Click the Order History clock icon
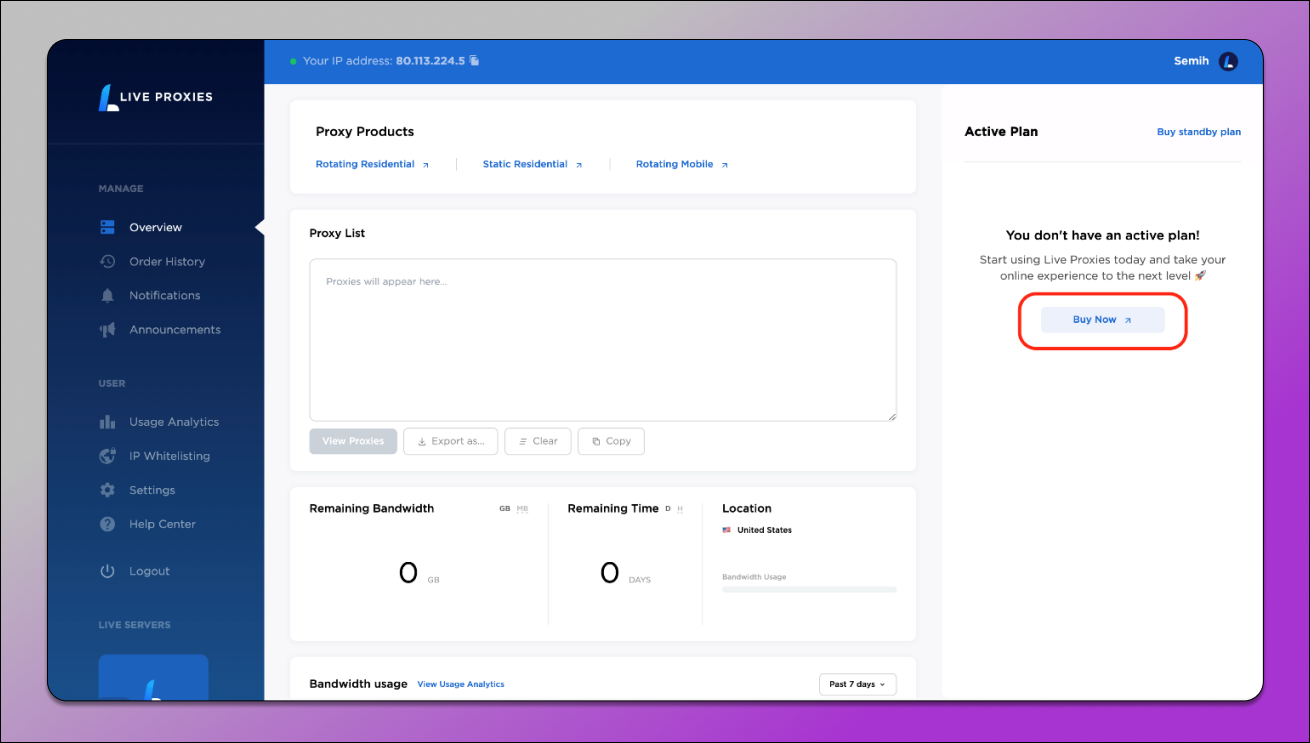Screen dimensions: 1310x743 108,261
